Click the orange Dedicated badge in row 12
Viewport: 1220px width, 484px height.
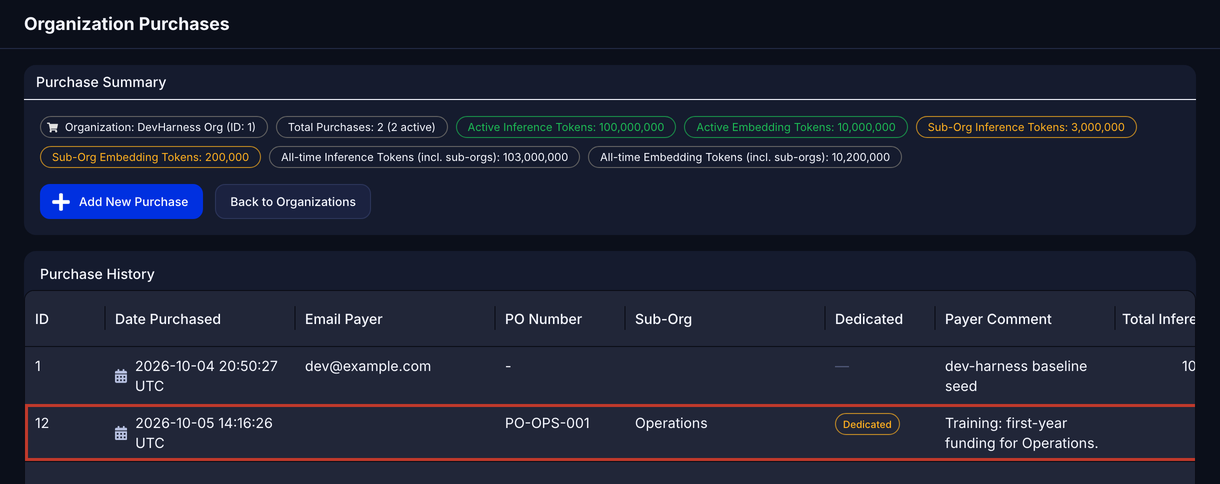(867, 424)
